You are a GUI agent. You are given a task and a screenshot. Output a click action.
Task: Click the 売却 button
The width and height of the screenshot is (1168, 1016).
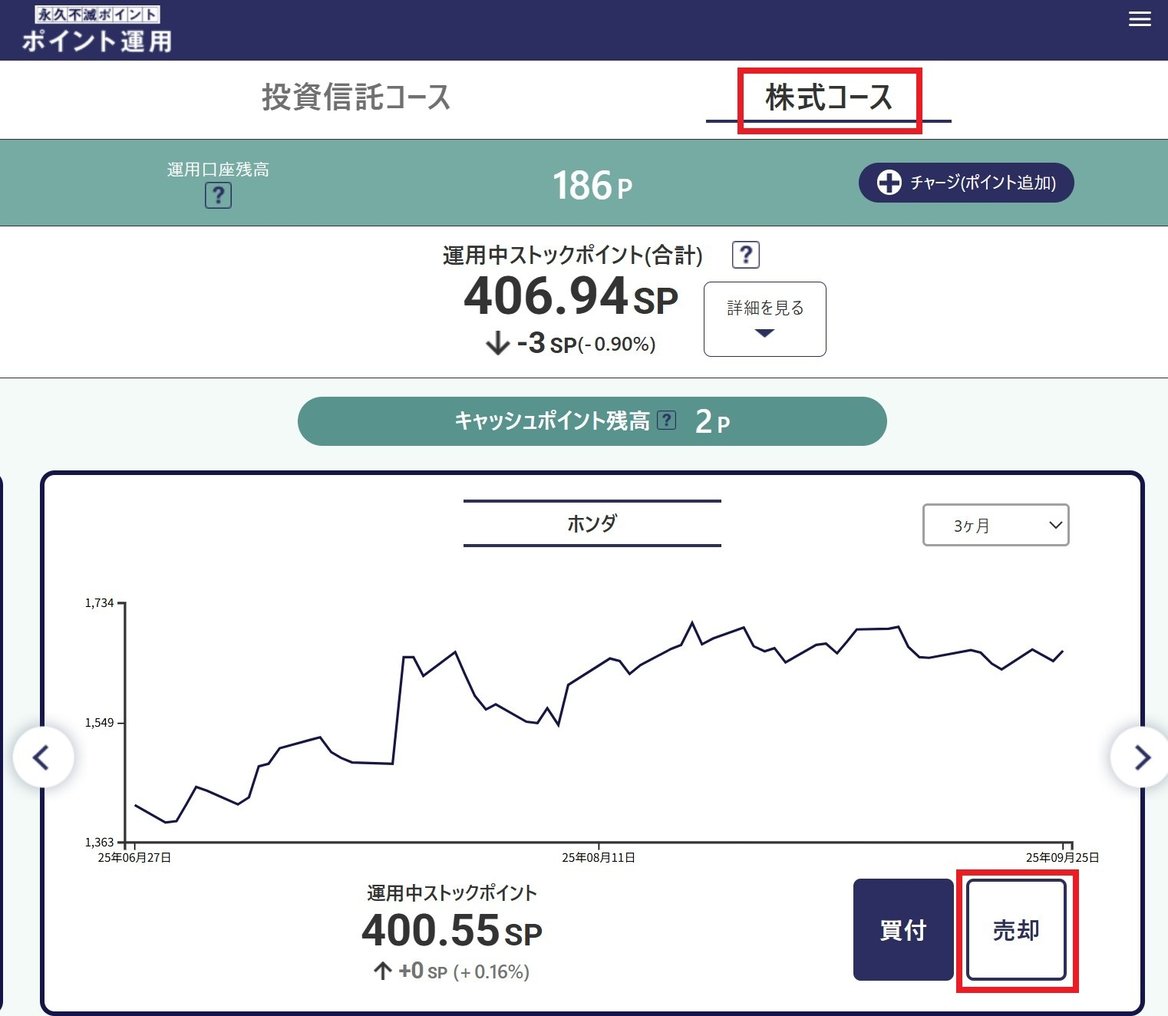(x=1016, y=930)
